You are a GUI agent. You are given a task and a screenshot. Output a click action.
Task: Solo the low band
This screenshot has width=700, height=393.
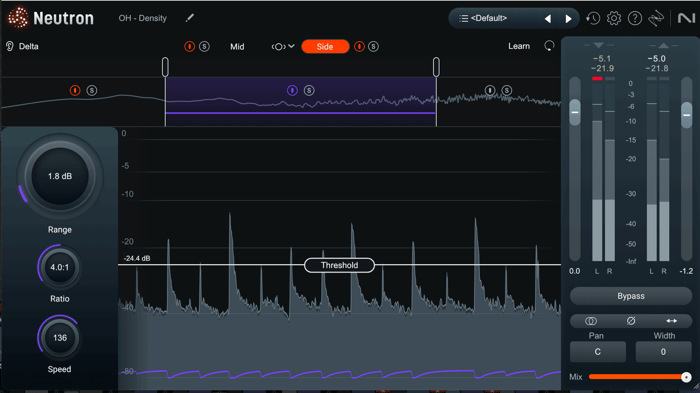coord(92,90)
